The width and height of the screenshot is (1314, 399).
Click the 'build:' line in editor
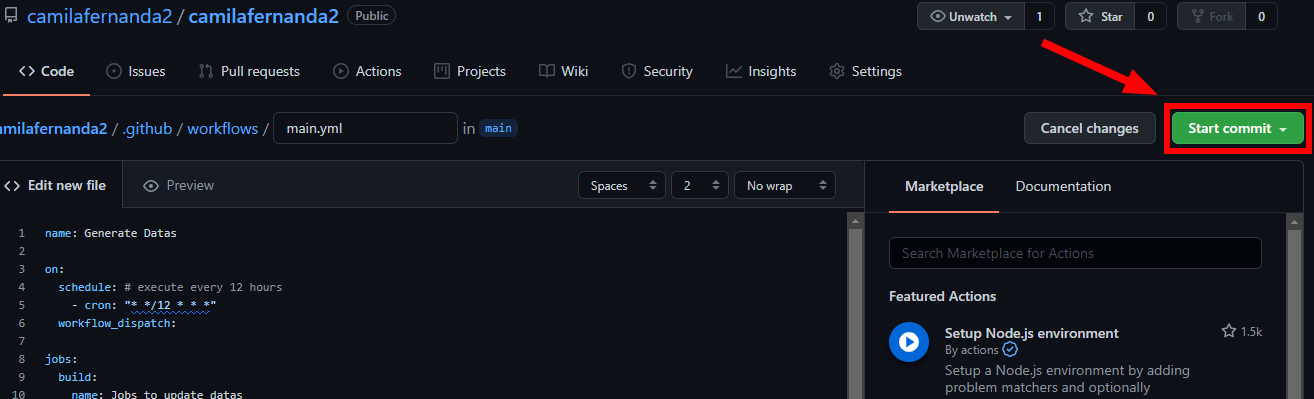click(x=77, y=377)
